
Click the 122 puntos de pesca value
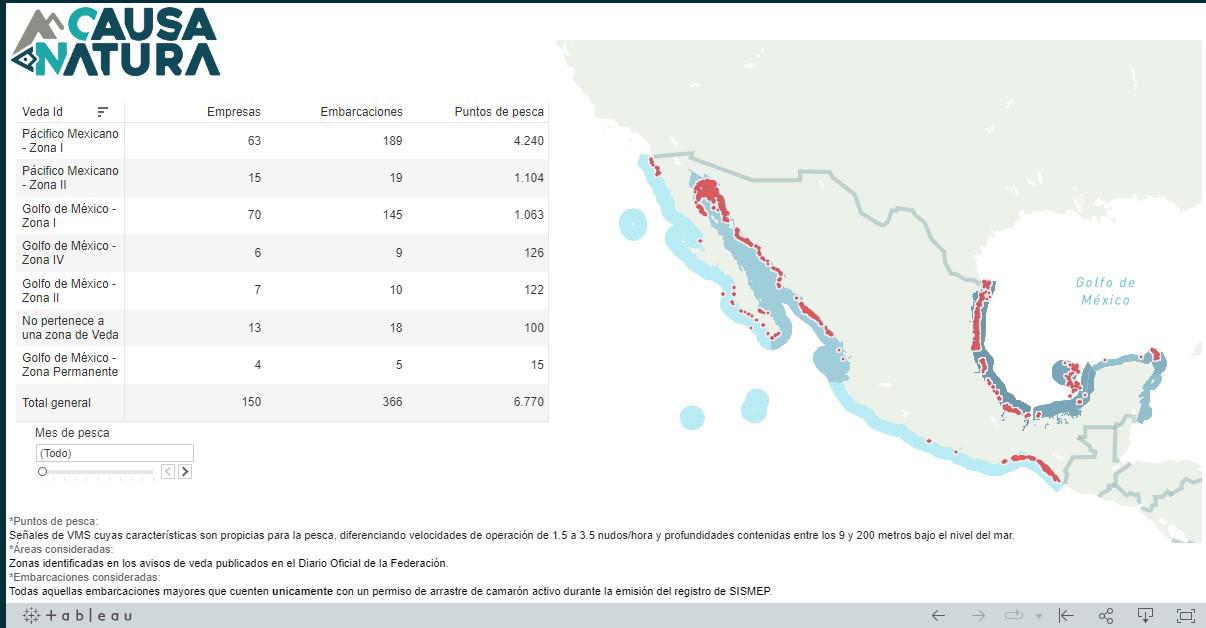point(534,291)
